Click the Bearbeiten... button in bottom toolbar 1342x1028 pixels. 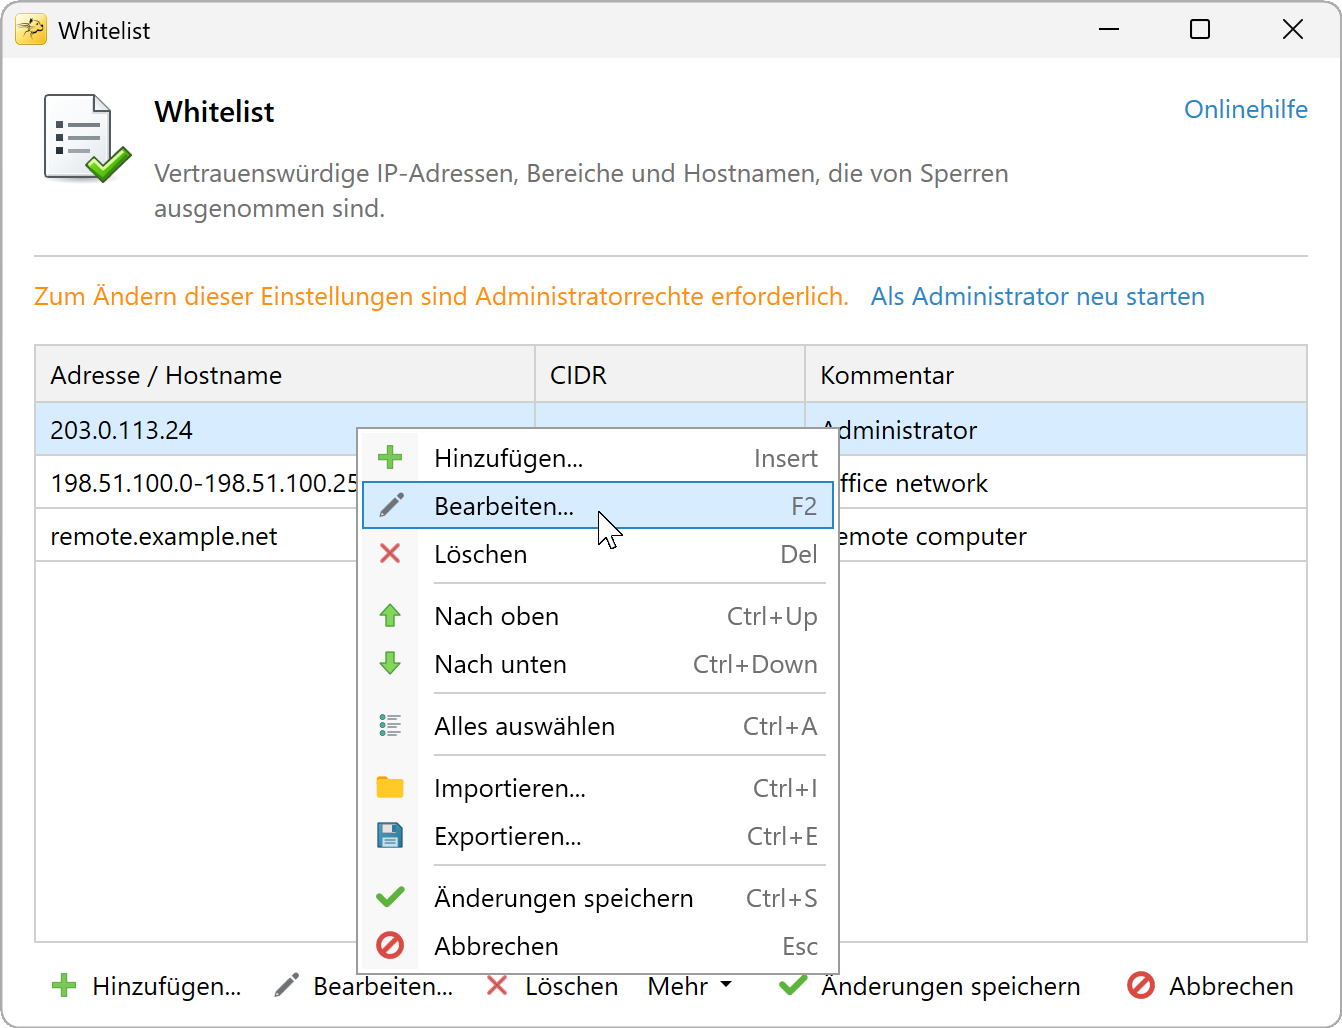[363, 986]
